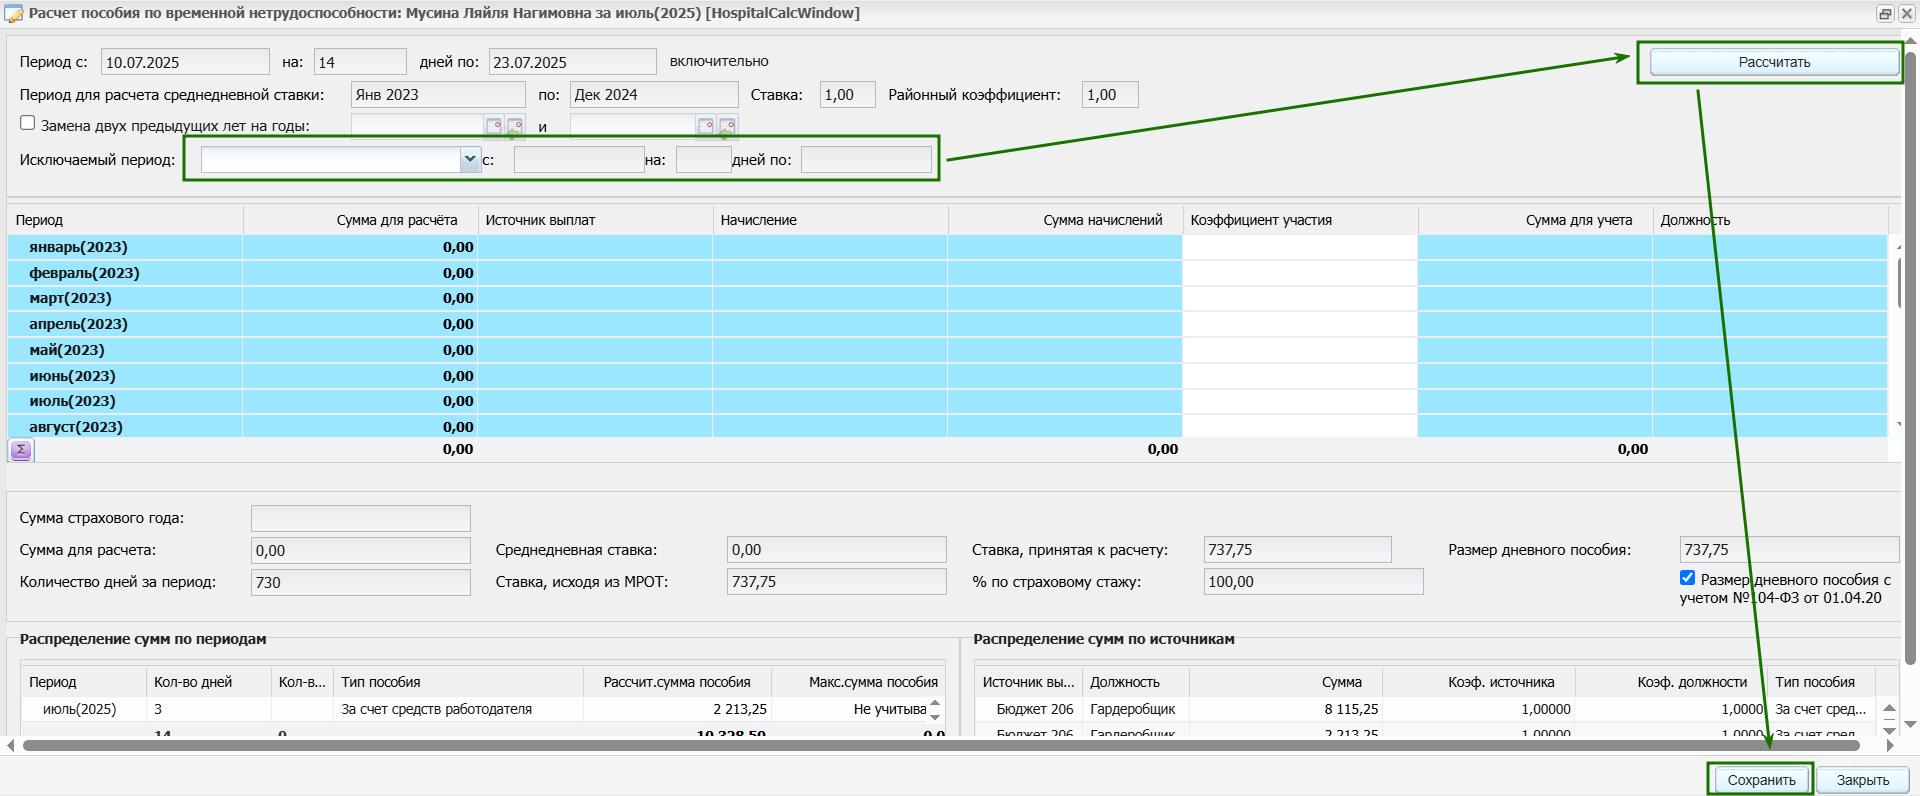This screenshot has width=1920, height=796.
Task: Click the 'Размер дневного пособия' value field
Action: pos(1789,550)
